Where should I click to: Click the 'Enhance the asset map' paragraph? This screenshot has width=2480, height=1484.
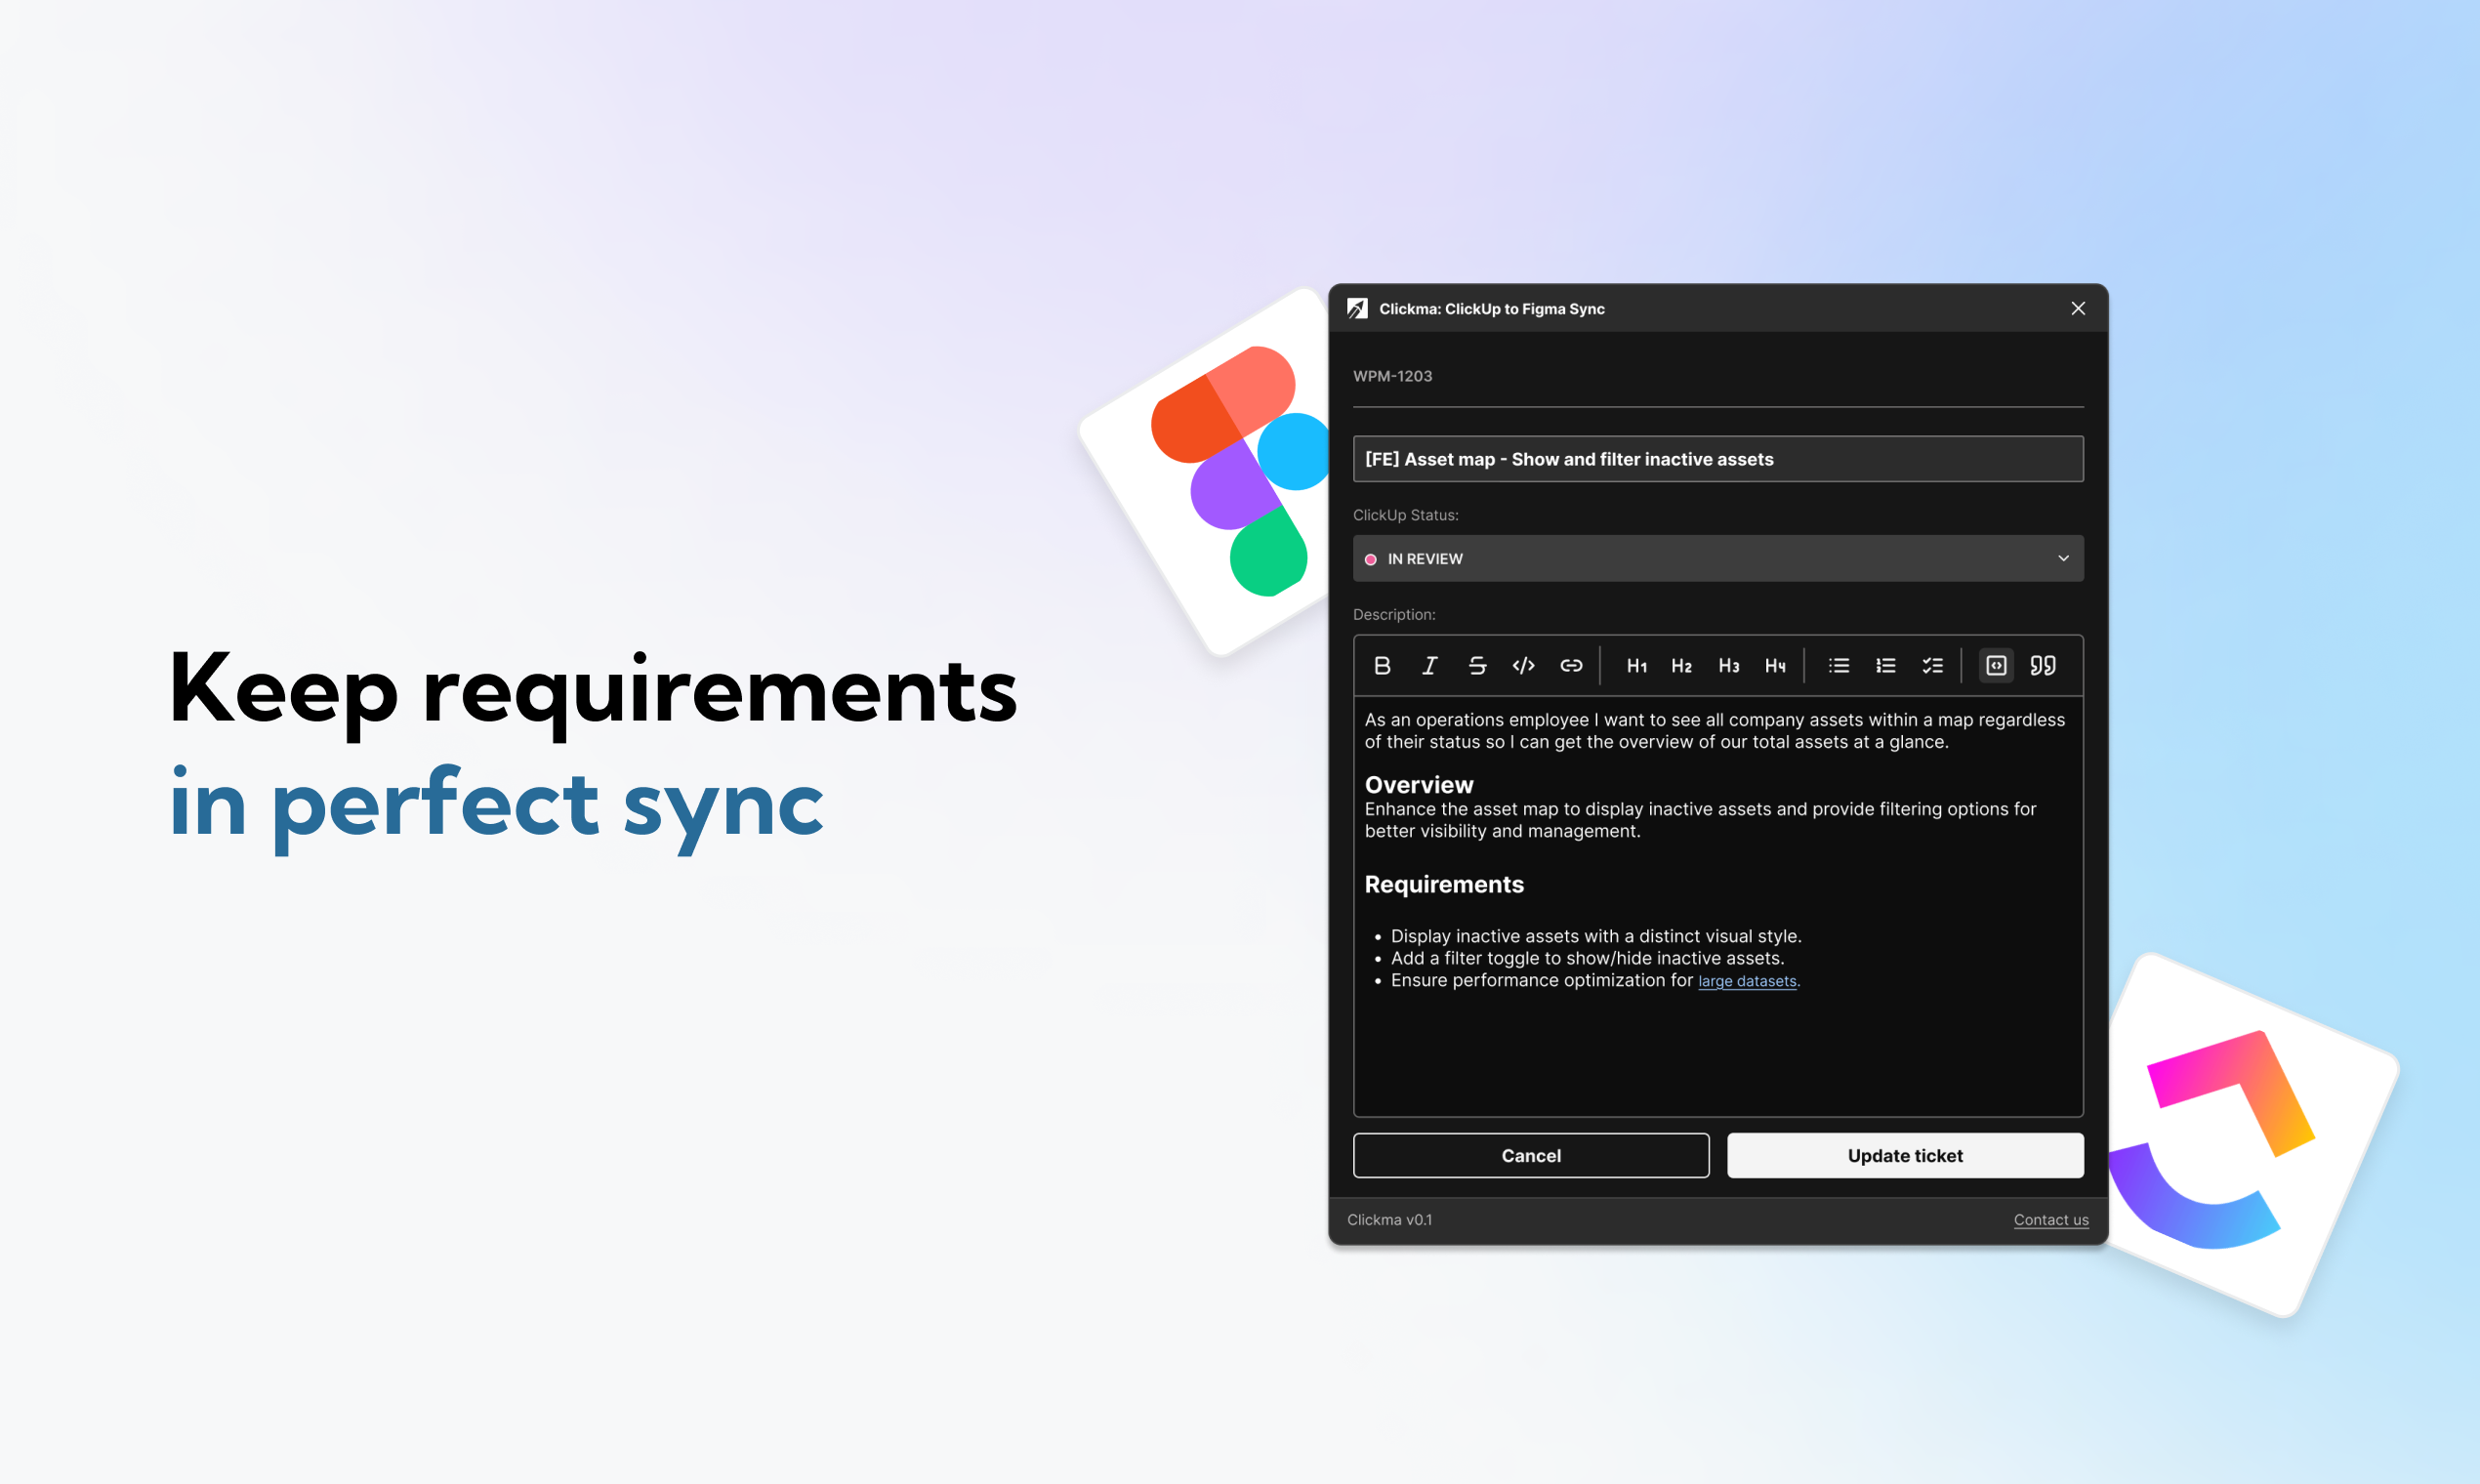1700,820
